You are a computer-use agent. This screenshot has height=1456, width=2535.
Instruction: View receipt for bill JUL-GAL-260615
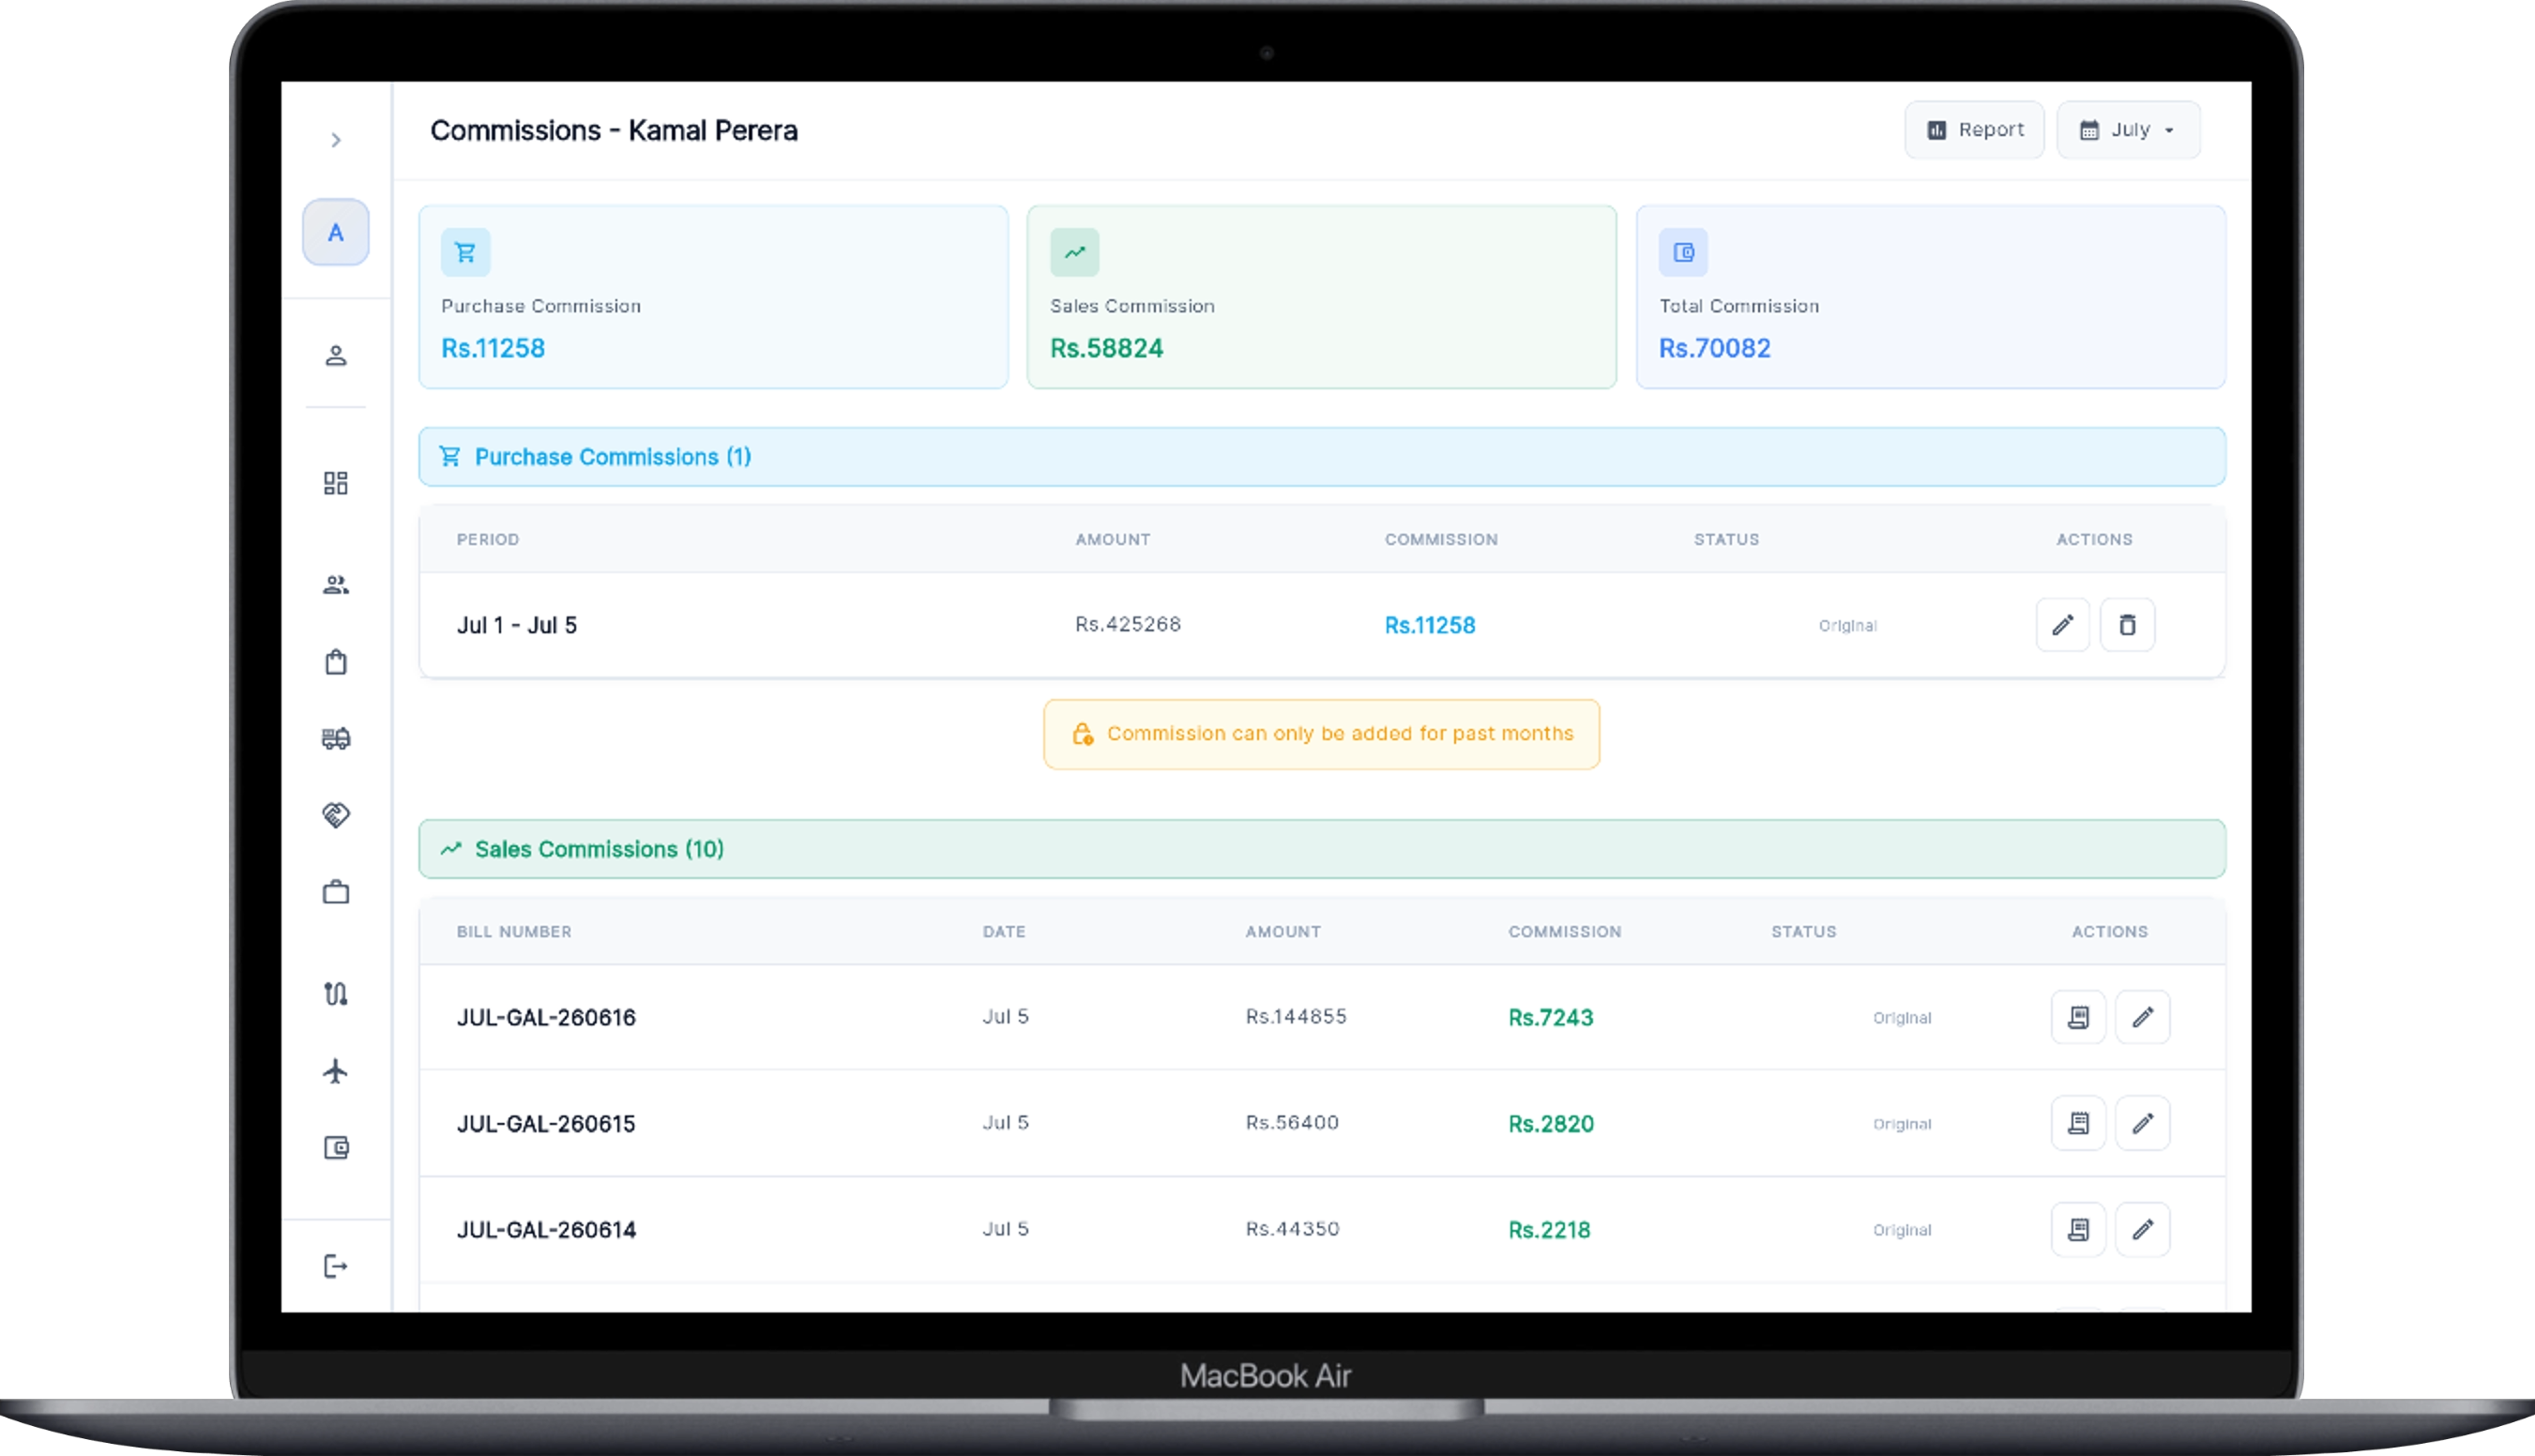click(2078, 1123)
